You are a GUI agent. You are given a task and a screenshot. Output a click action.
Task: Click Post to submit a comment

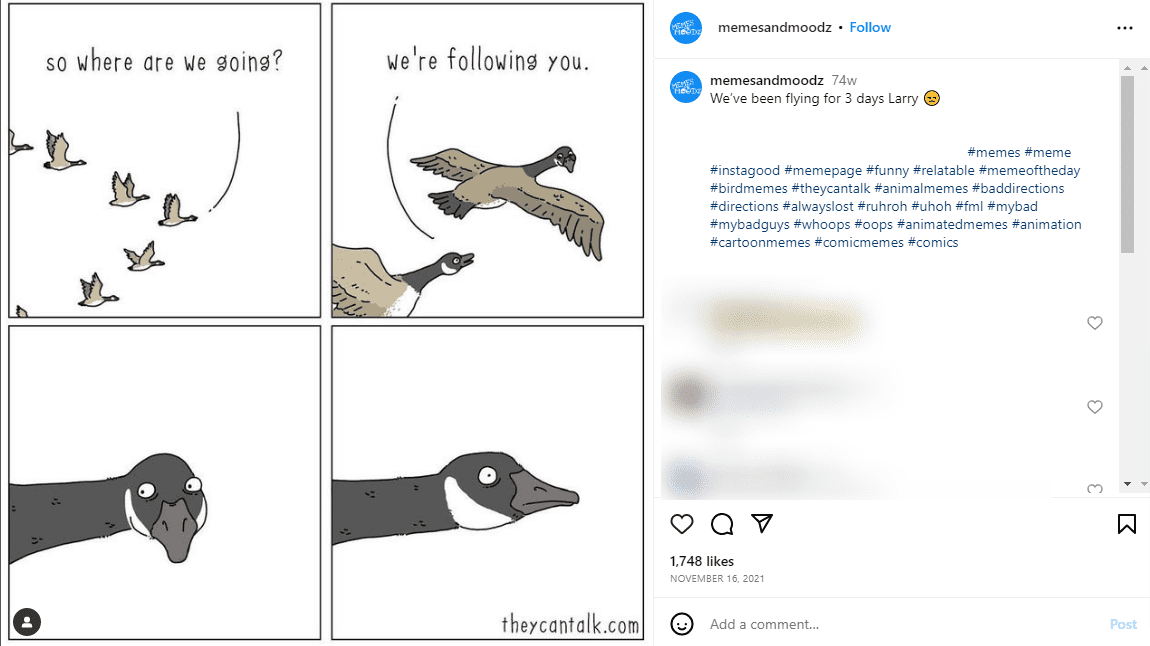[1123, 623]
